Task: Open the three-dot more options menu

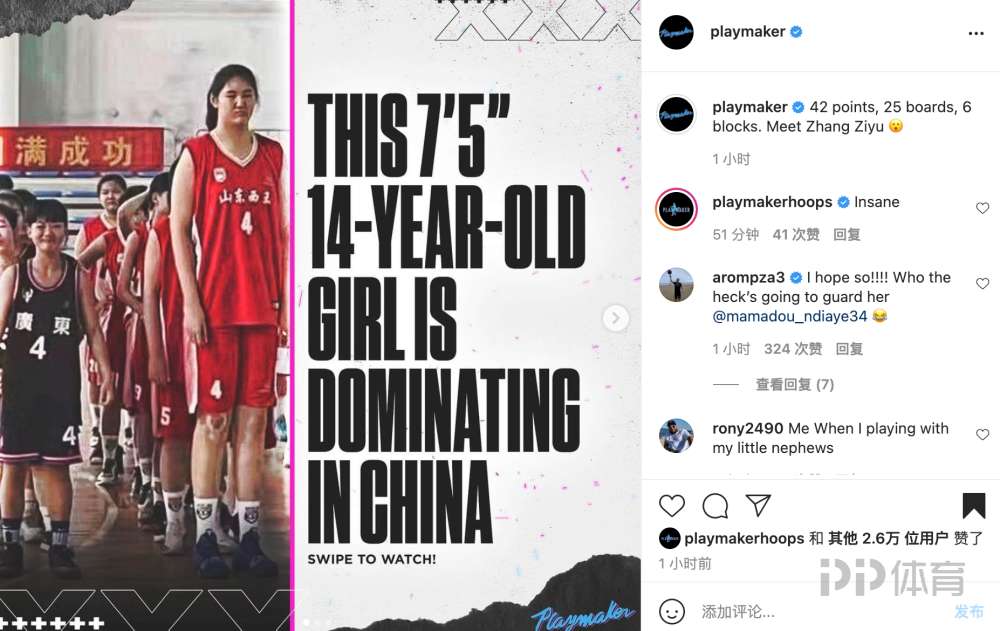Action: pyautogui.click(x=976, y=33)
